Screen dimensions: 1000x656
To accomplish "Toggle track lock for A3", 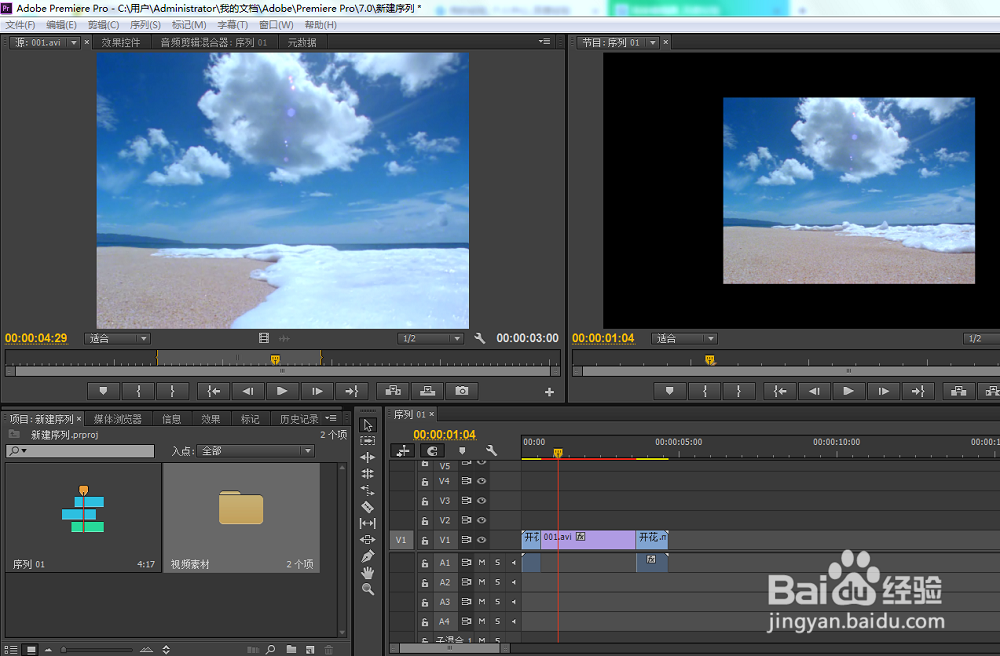I will tap(425, 602).
